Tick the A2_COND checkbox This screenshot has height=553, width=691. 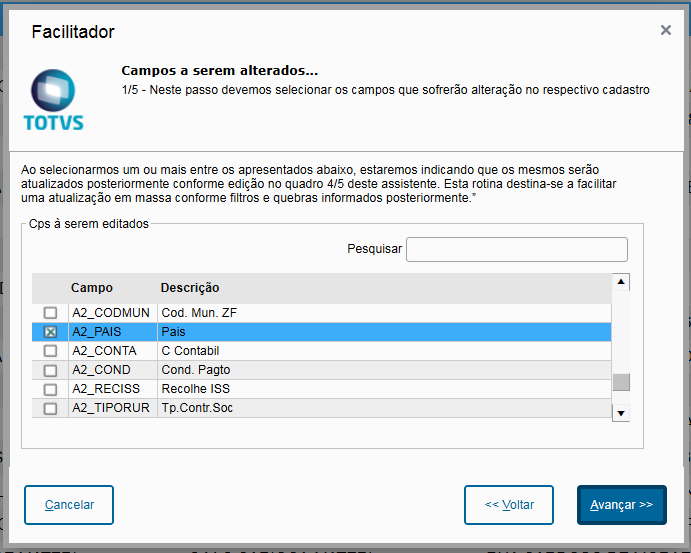[50, 370]
